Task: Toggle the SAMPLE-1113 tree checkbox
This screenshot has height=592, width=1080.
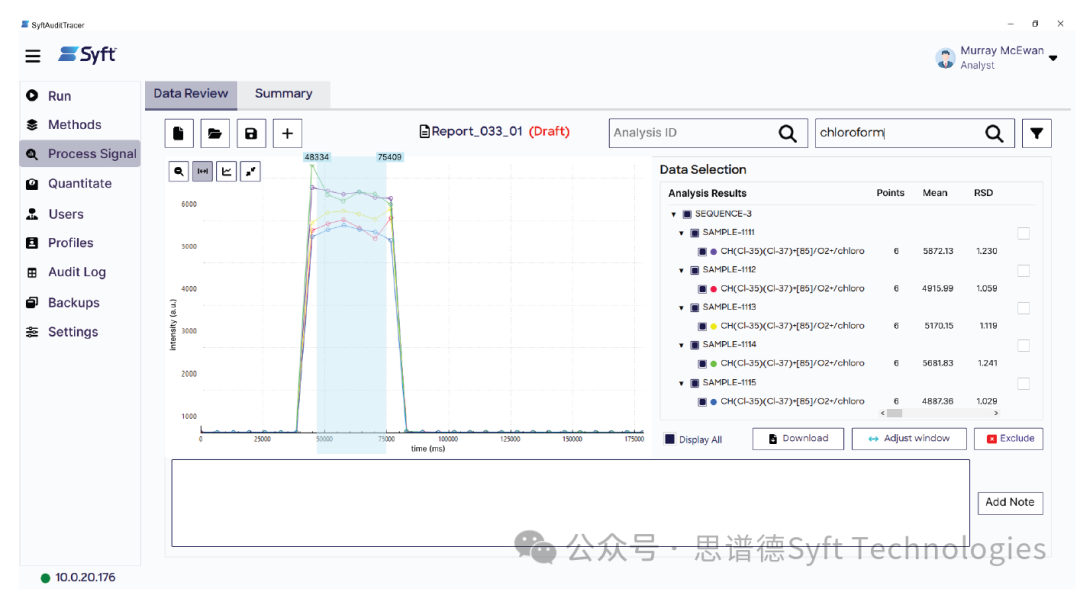Action: pyautogui.click(x=694, y=307)
